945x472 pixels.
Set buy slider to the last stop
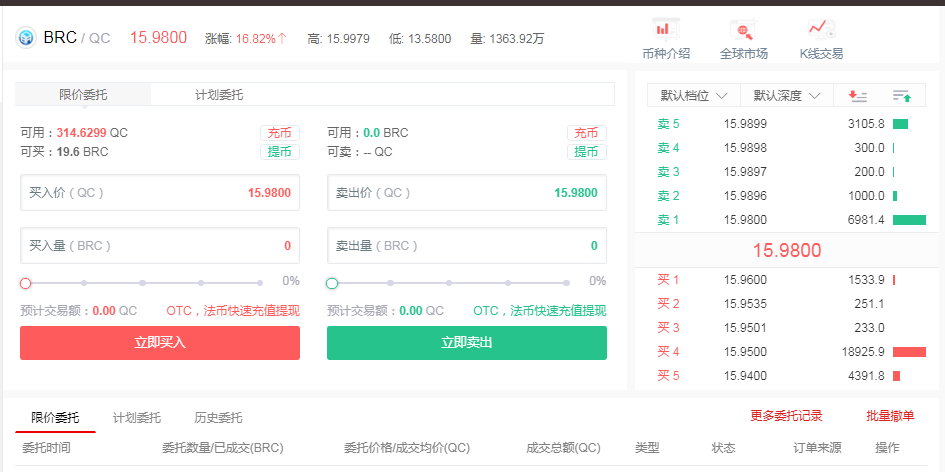pyautogui.click(x=260, y=283)
